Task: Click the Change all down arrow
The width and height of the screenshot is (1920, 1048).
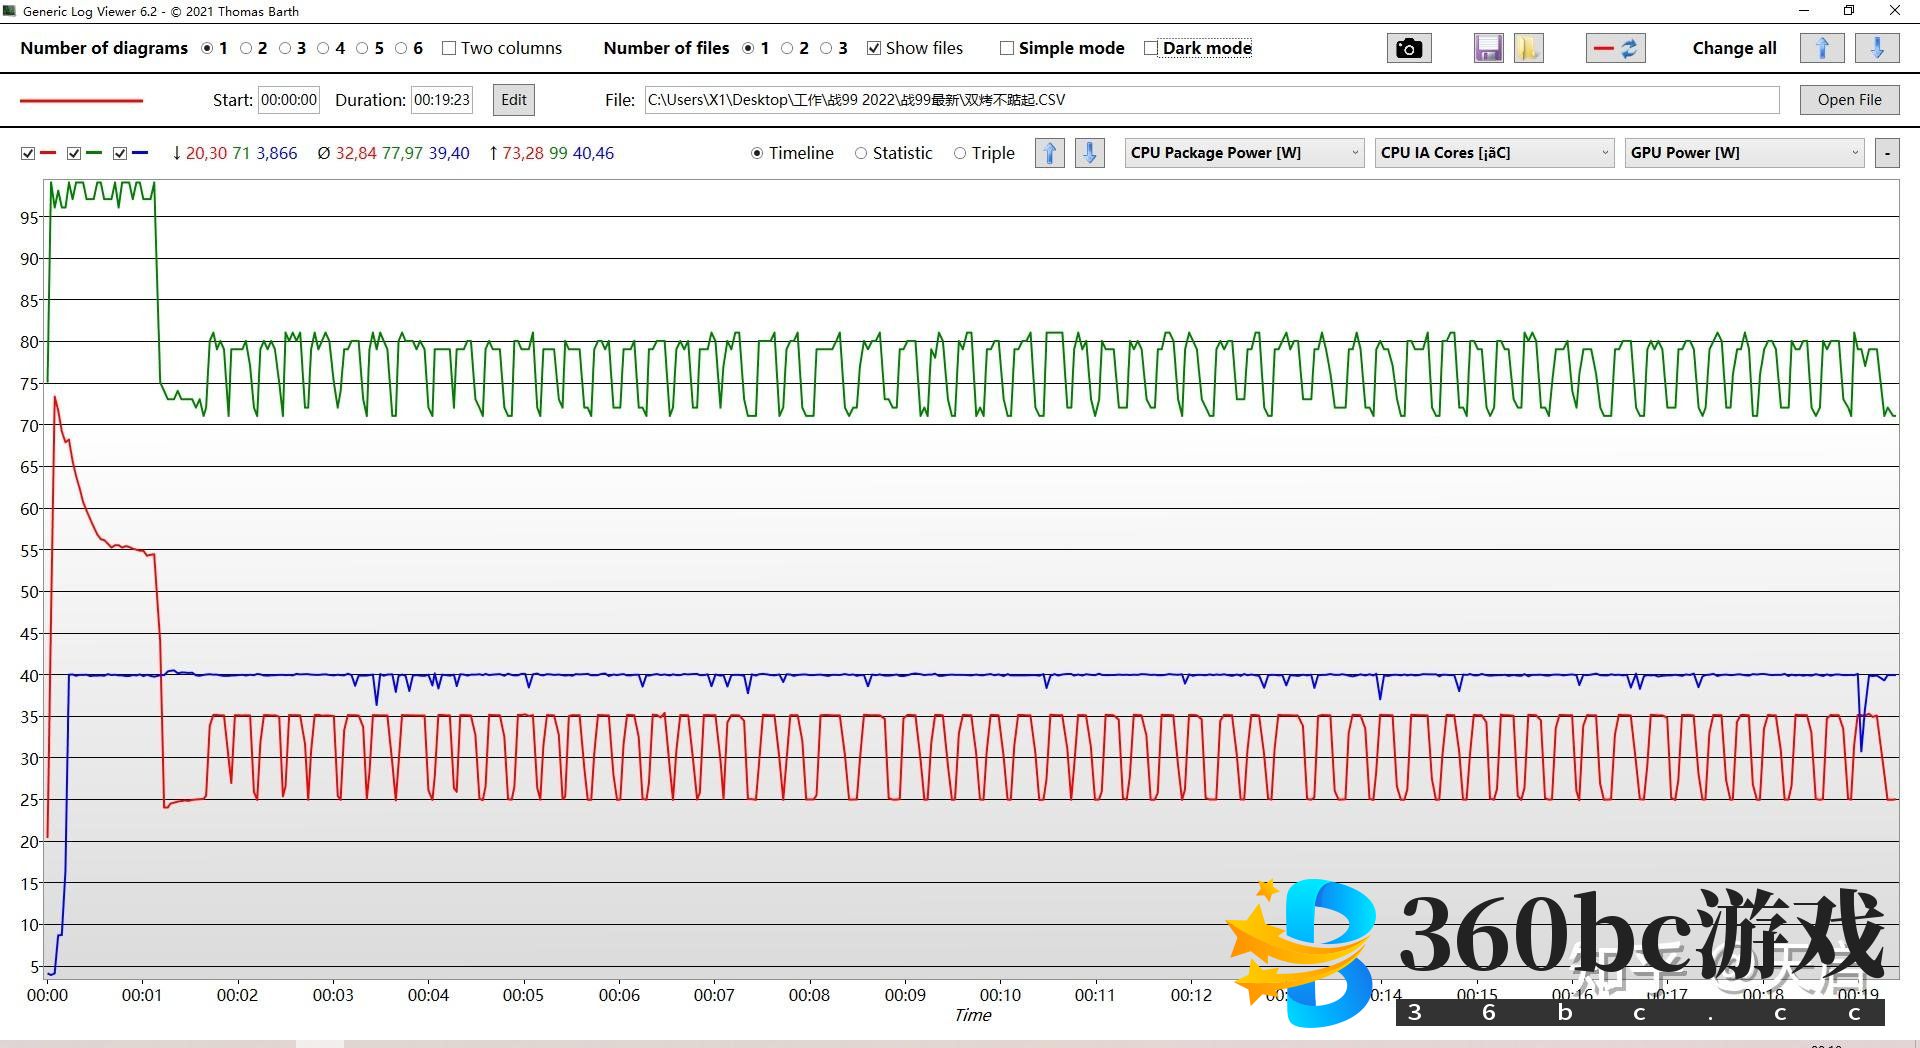Action: 1876,48
